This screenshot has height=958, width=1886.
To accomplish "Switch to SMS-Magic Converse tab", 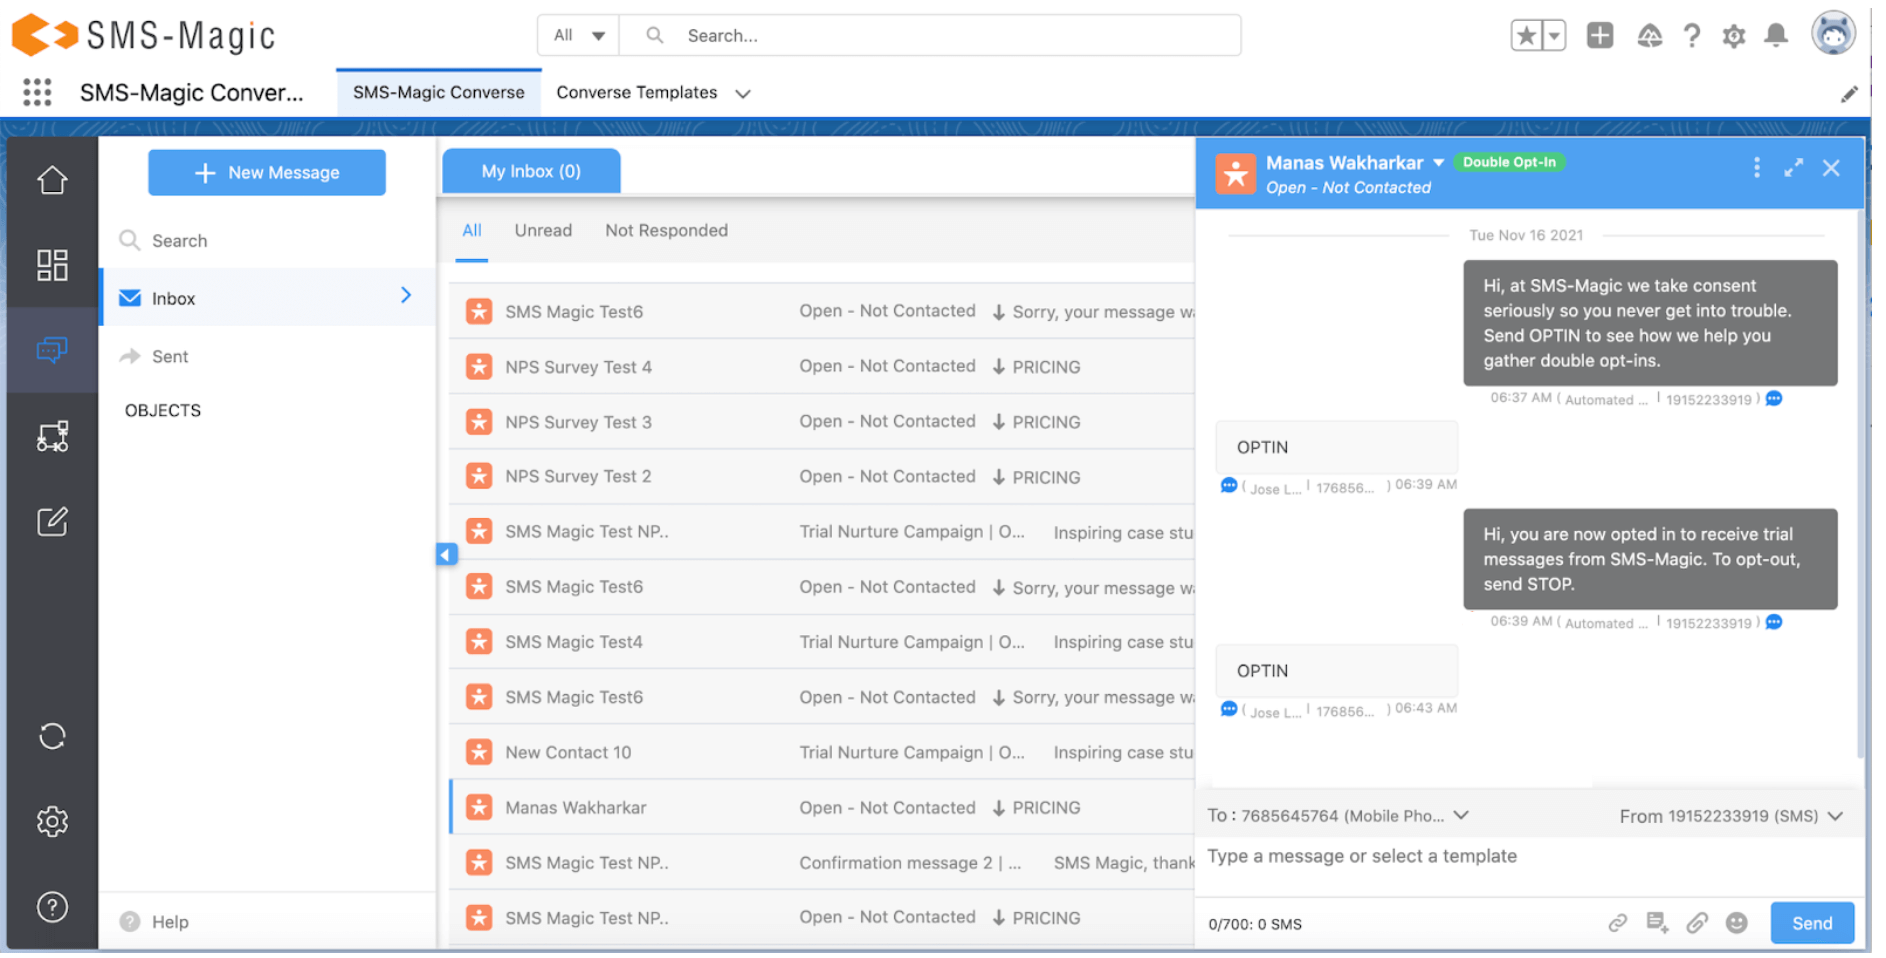I will click(x=439, y=92).
